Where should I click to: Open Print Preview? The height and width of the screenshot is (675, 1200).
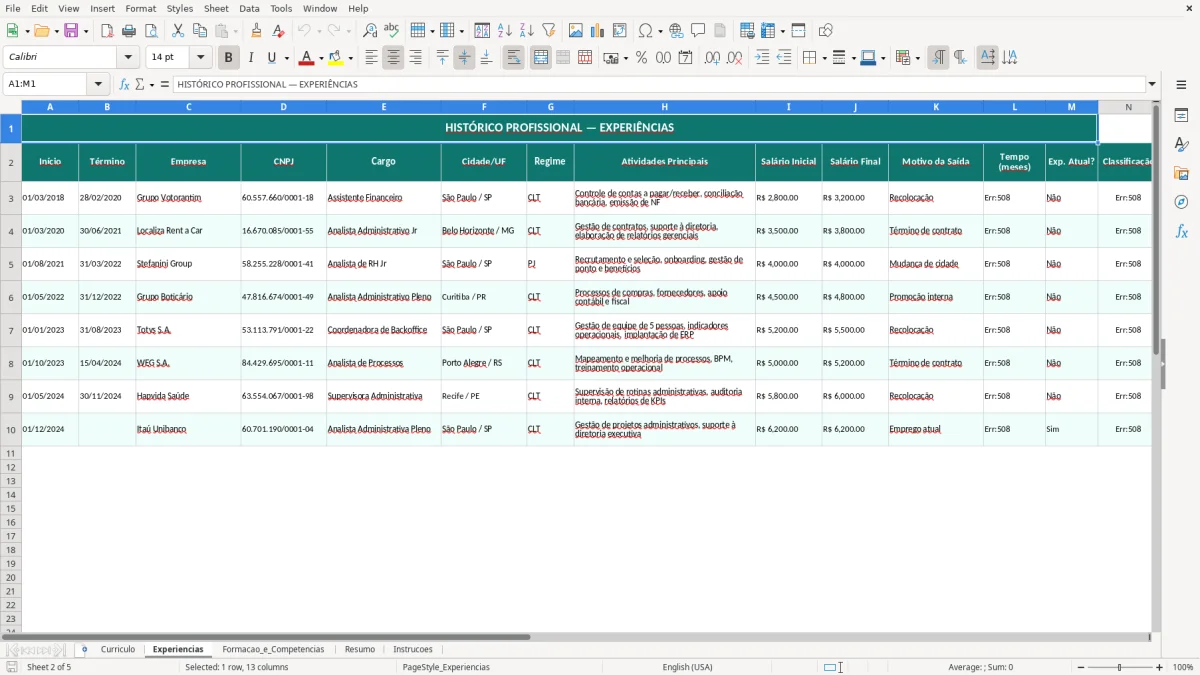pos(151,31)
